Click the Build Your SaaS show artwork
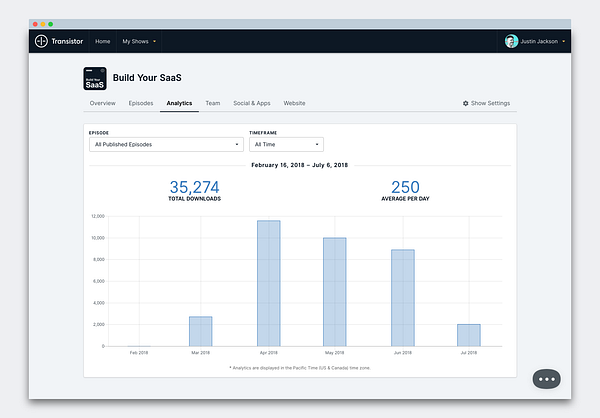Image resolution: width=600 pixels, height=418 pixels. pyautogui.click(x=95, y=78)
